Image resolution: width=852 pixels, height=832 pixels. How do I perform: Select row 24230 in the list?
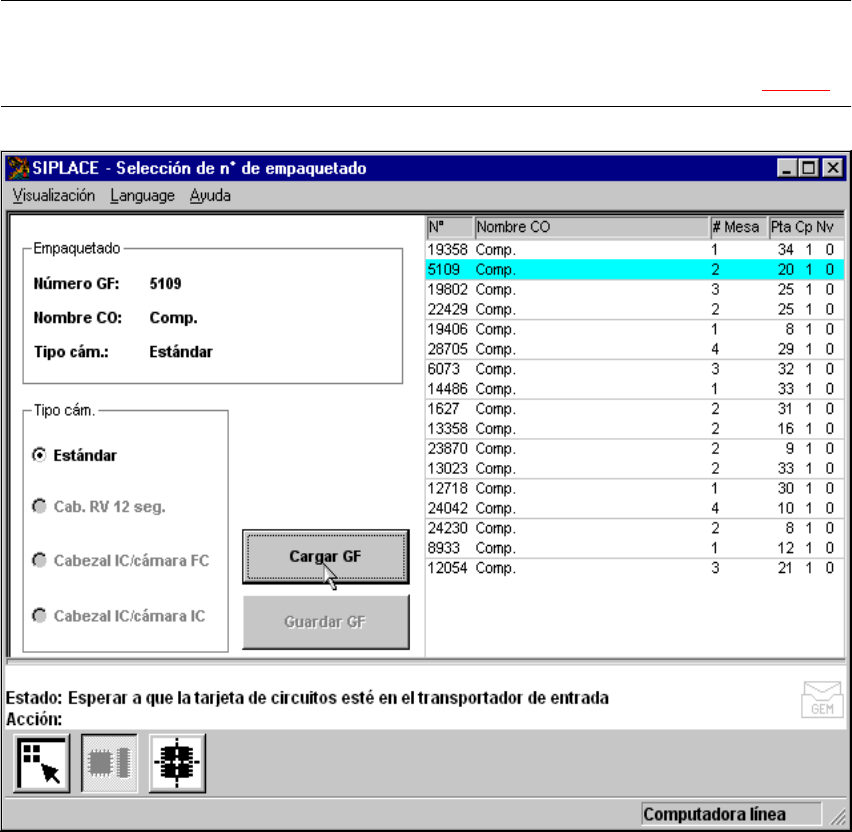tap(635, 528)
